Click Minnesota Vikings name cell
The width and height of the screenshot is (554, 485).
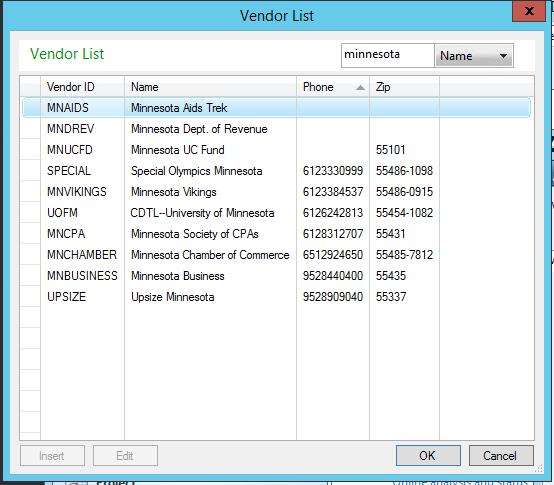pos(173,192)
